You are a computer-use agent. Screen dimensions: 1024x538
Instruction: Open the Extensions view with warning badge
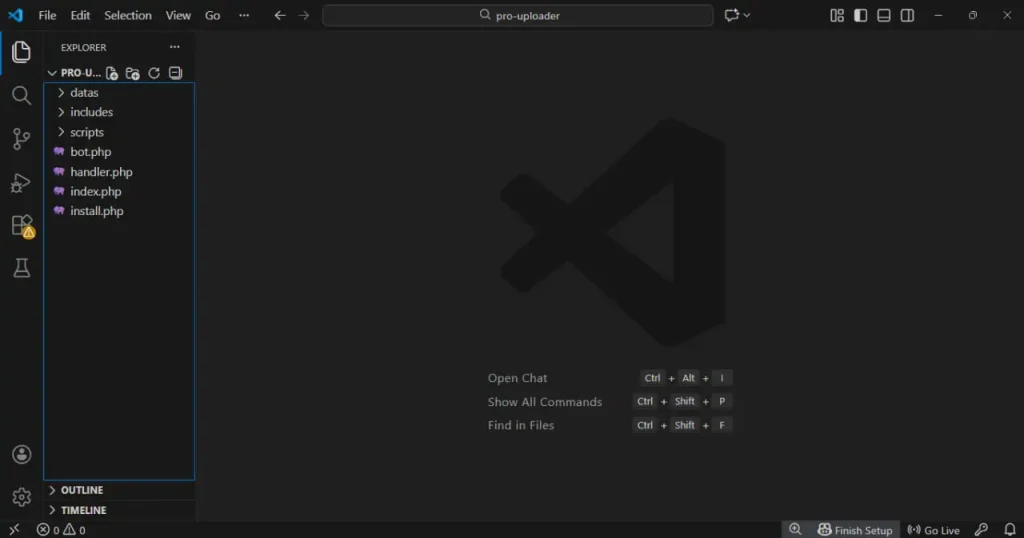click(x=22, y=226)
